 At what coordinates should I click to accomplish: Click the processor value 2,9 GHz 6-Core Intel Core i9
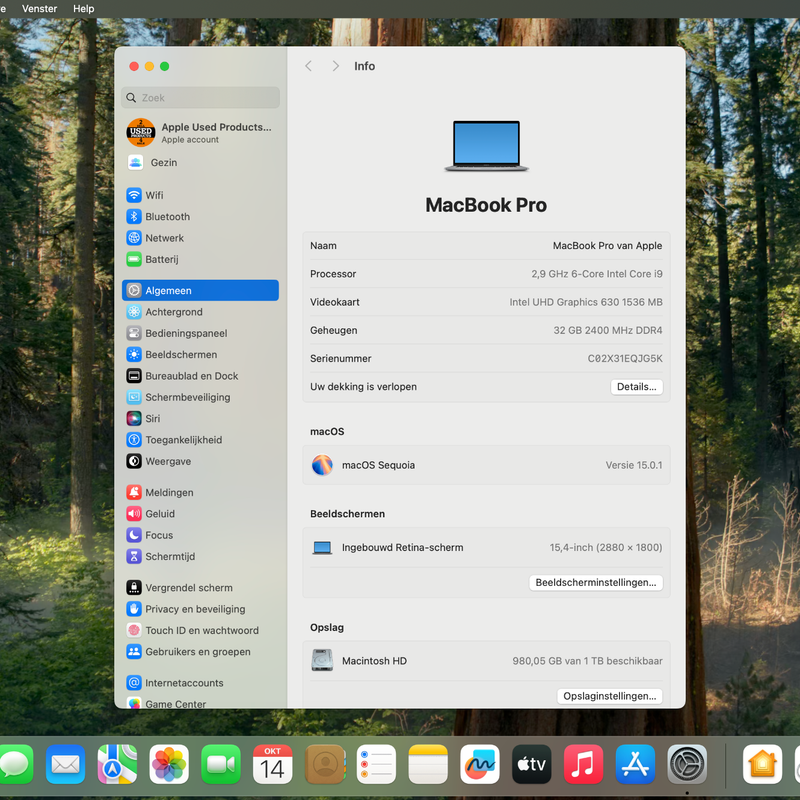click(597, 274)
